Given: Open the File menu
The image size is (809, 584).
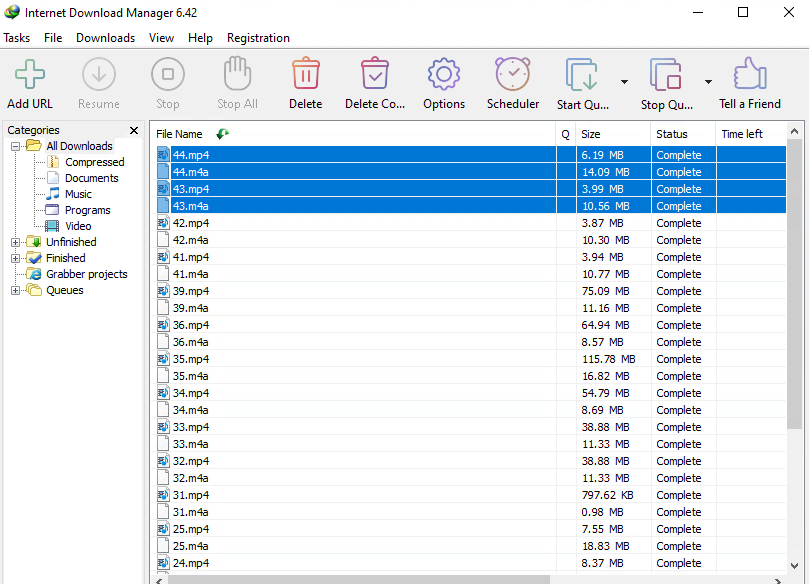Looking at the screenshot, I should pyautogui.click(x=53, y=38).
